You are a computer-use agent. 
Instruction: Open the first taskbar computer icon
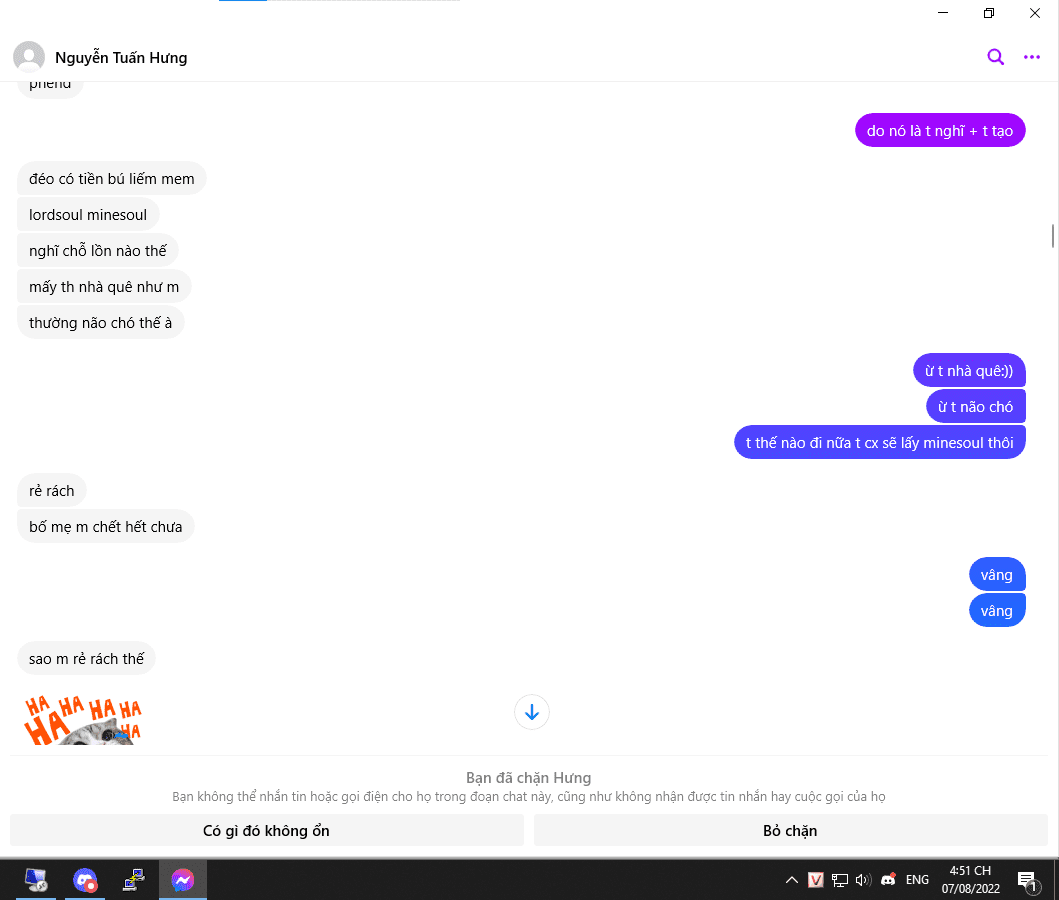point(36,880)
